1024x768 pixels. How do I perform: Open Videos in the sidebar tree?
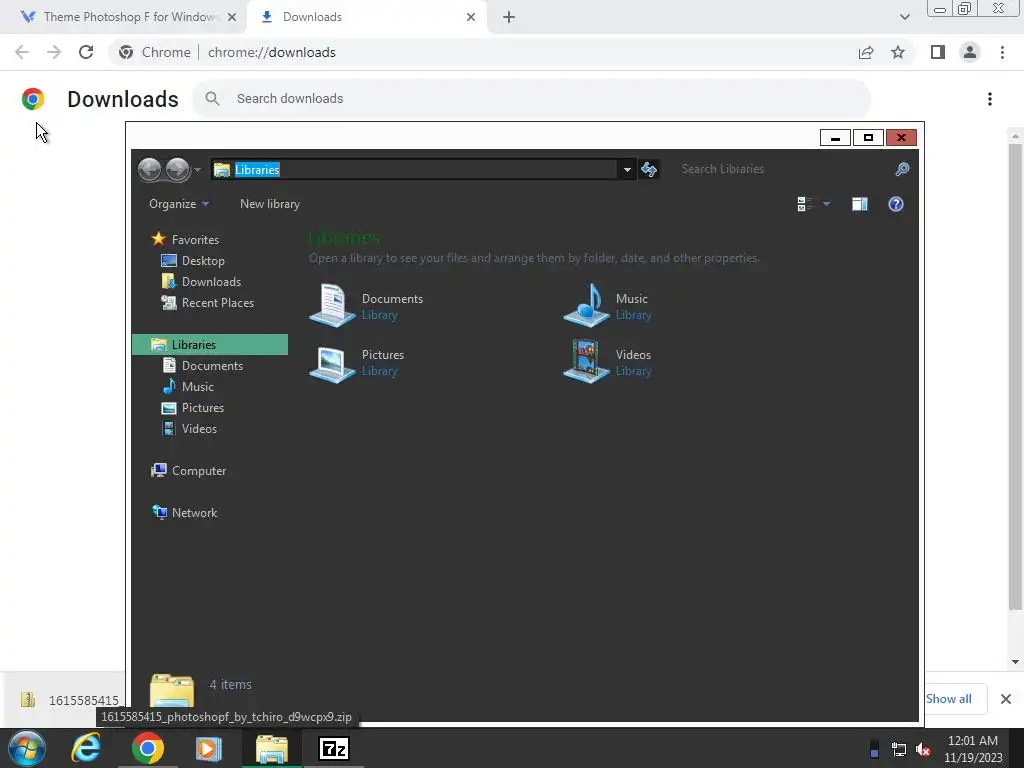tap(199, 428)
